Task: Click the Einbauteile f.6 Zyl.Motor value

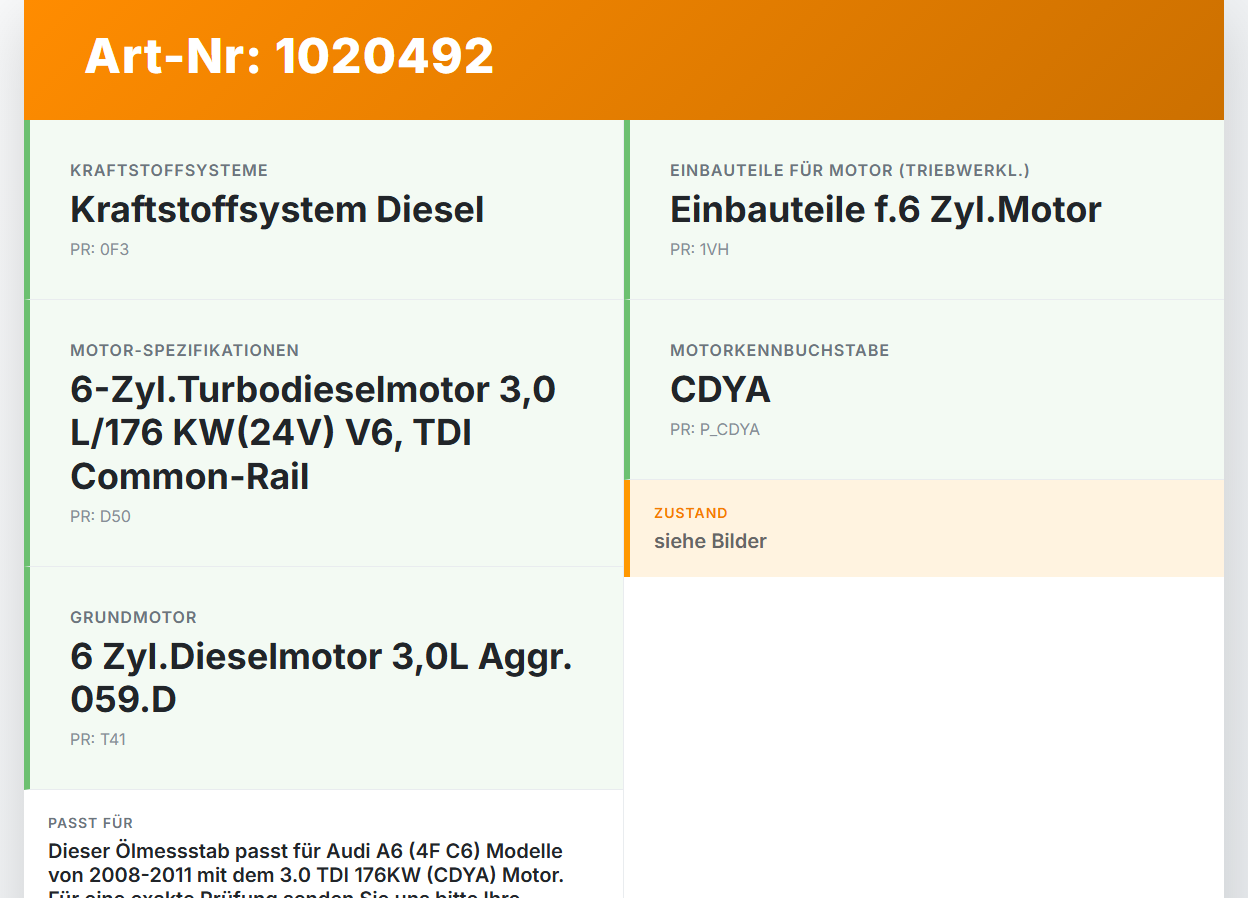Action: click(885, 210)
